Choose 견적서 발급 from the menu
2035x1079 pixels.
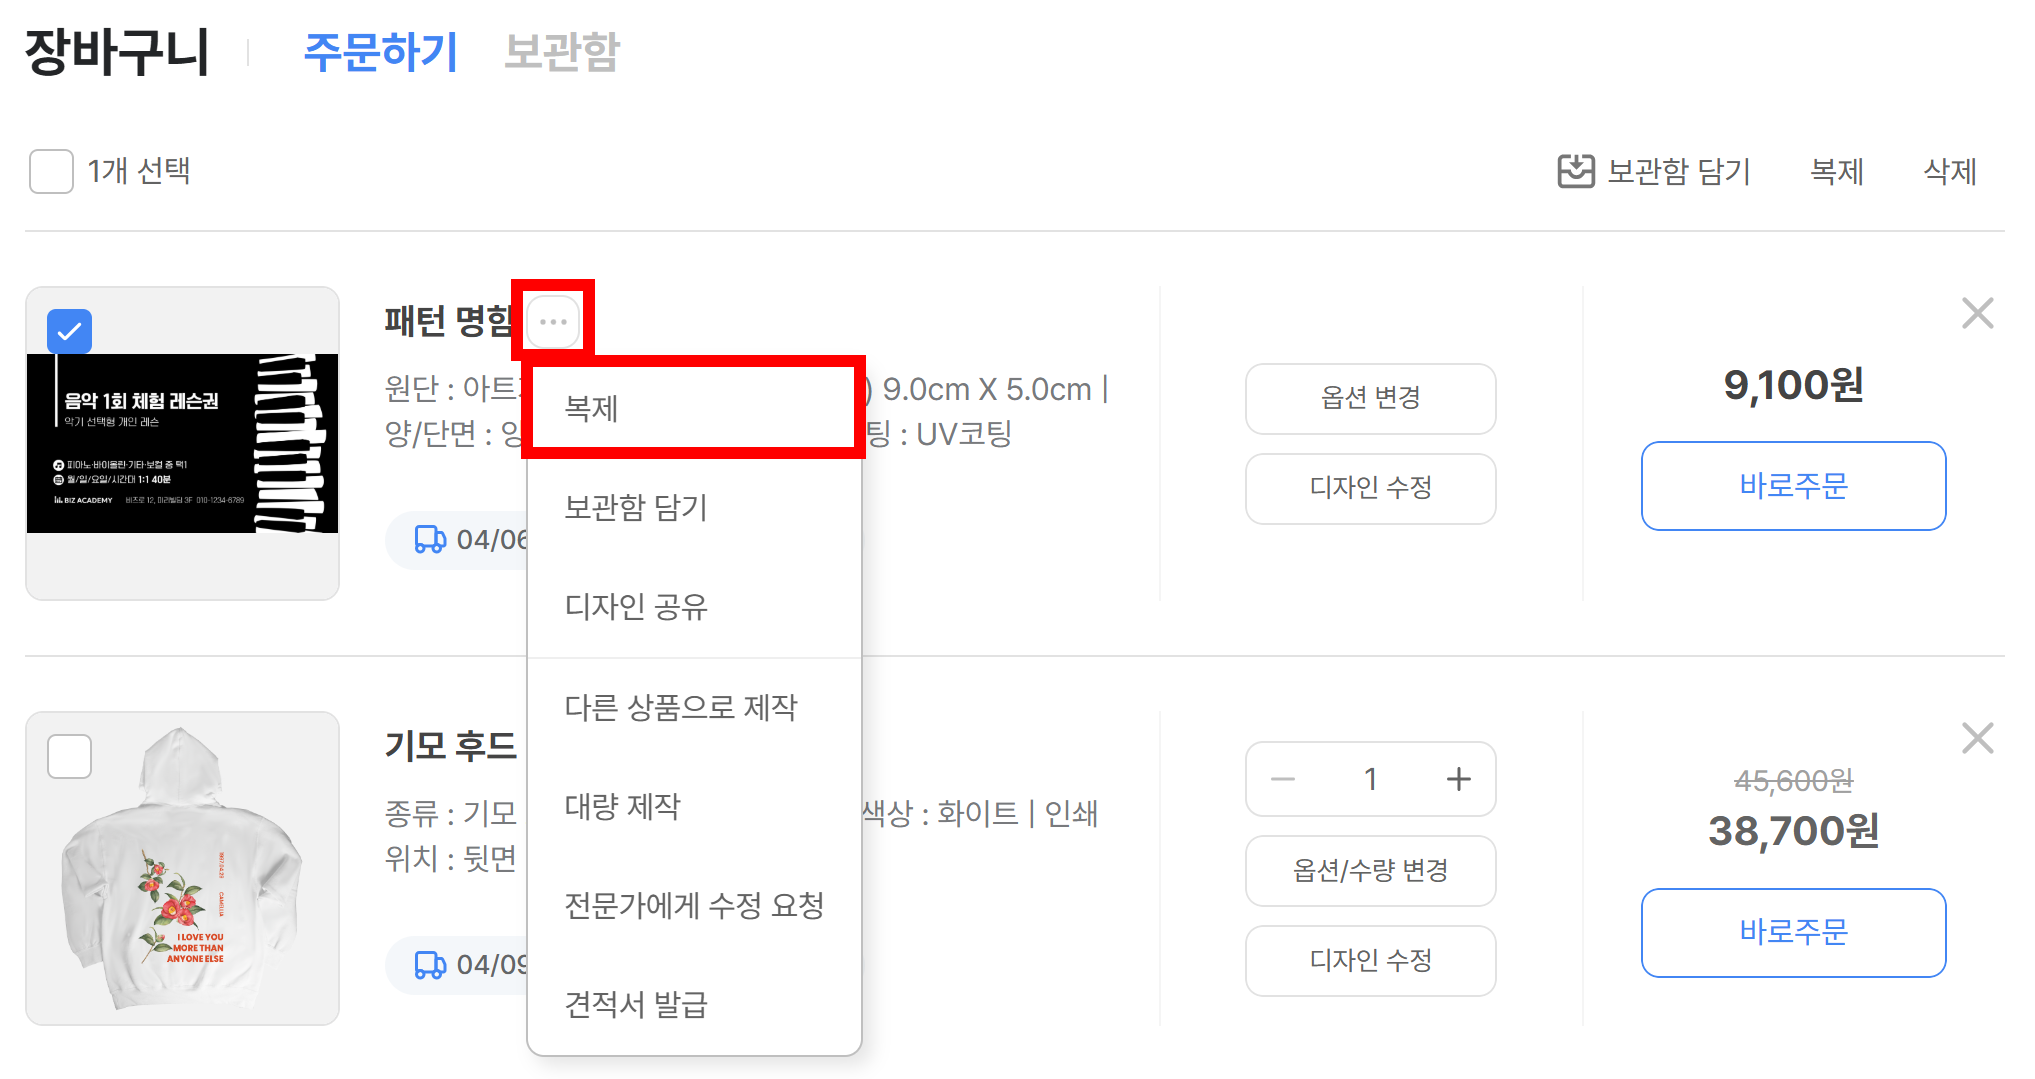tap(636, 1004)
